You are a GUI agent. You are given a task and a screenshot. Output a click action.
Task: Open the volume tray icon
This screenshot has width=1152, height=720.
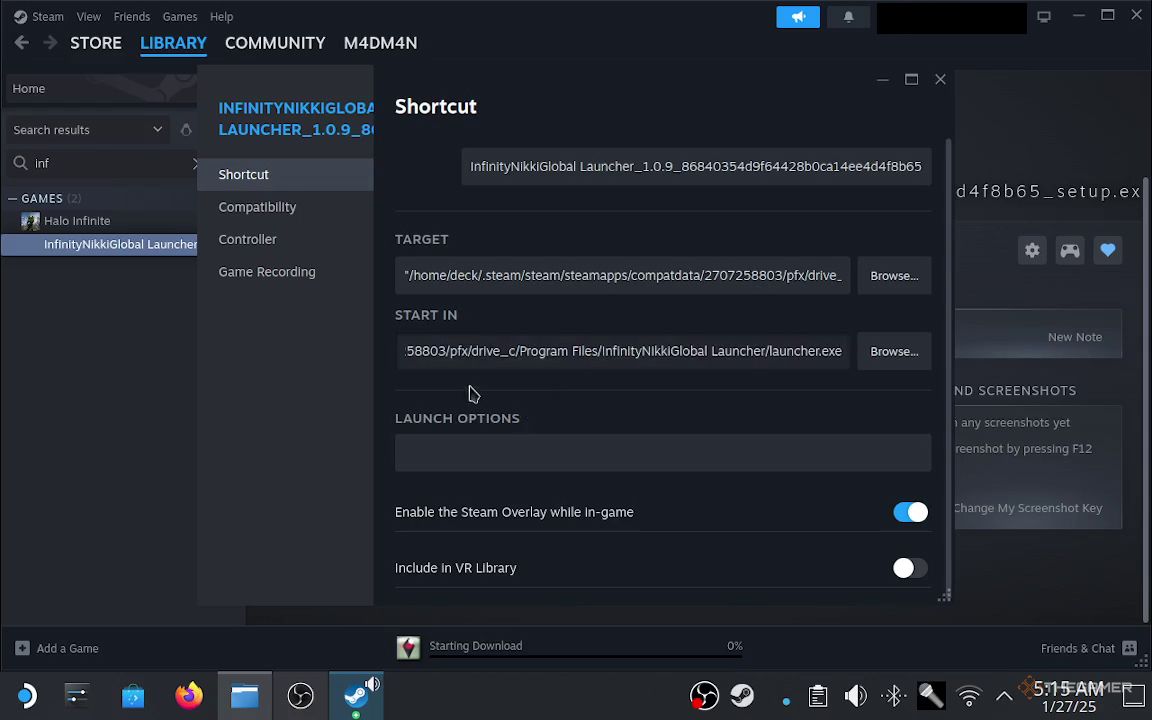855,695
